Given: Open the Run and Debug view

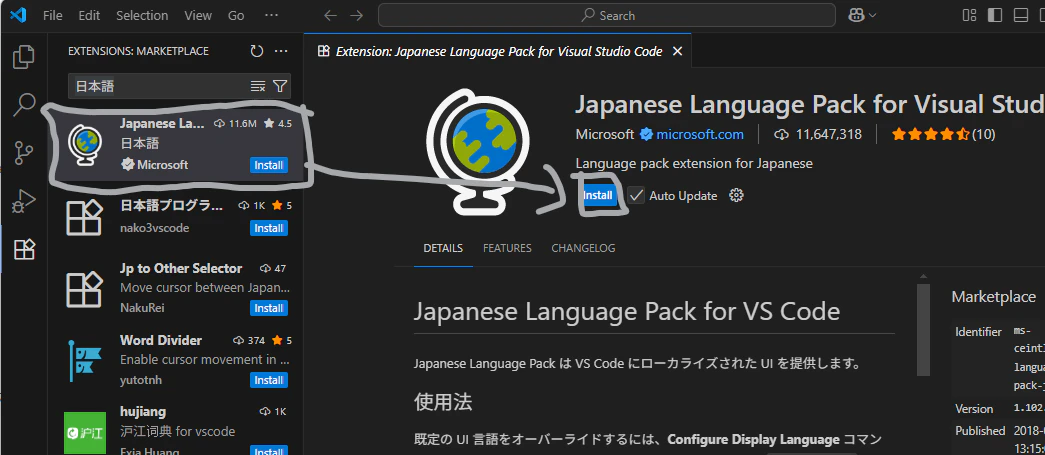Looking at the screenshot, I should 24,201.
